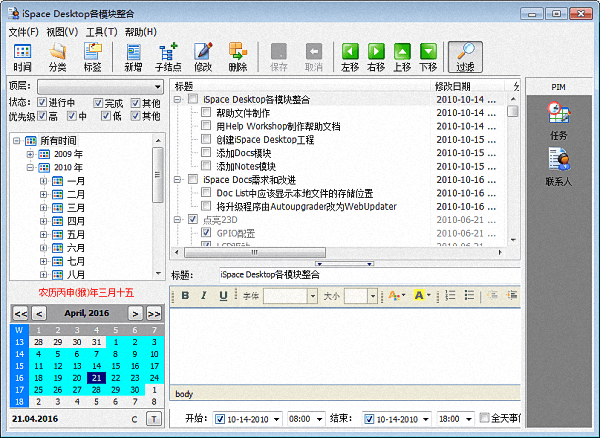Check the 帮助文件制作 task checkbox
This screenshot has height=438, width=600.
(x=206, y=112)
